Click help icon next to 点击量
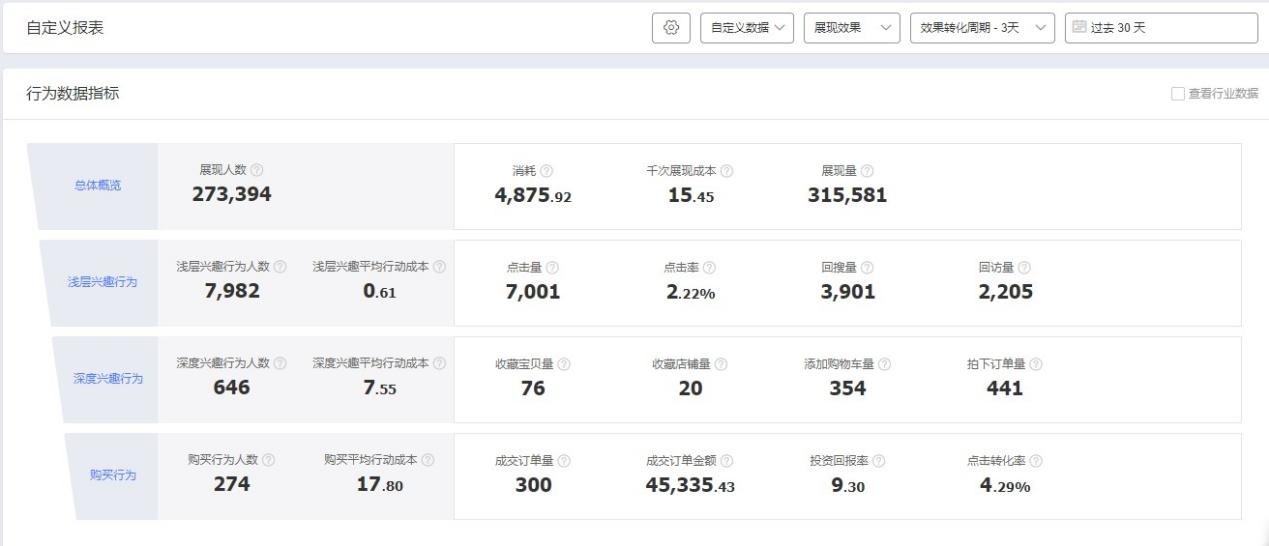 [x=552, y=268]
